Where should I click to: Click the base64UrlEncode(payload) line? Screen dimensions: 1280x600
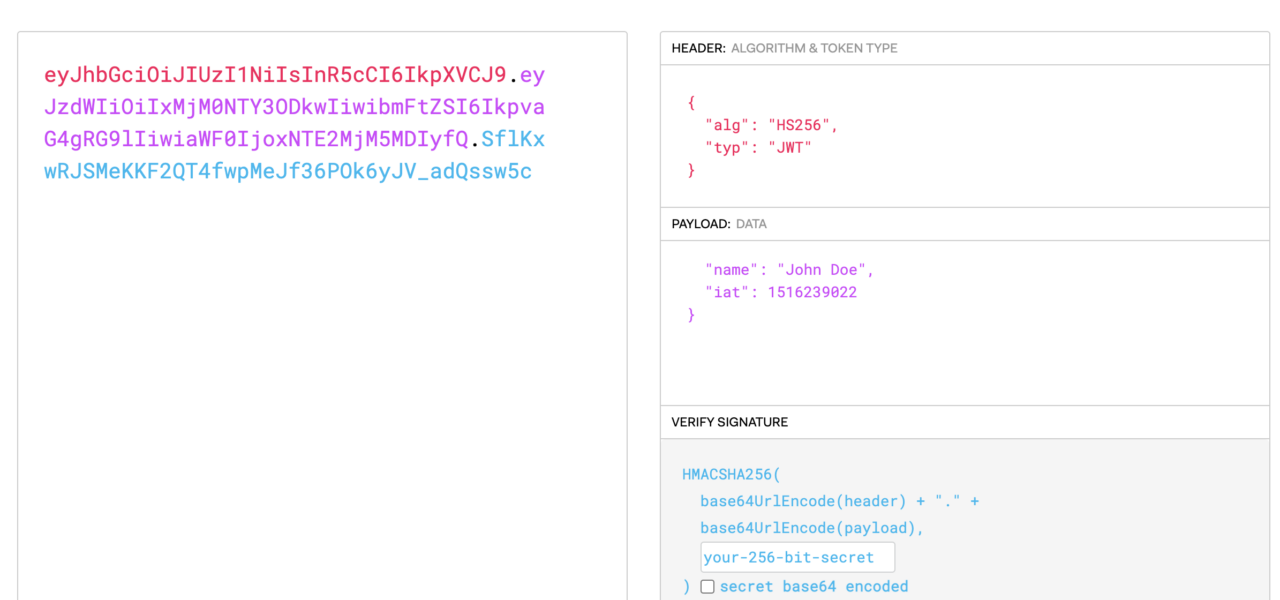click(x=811, y=528)
